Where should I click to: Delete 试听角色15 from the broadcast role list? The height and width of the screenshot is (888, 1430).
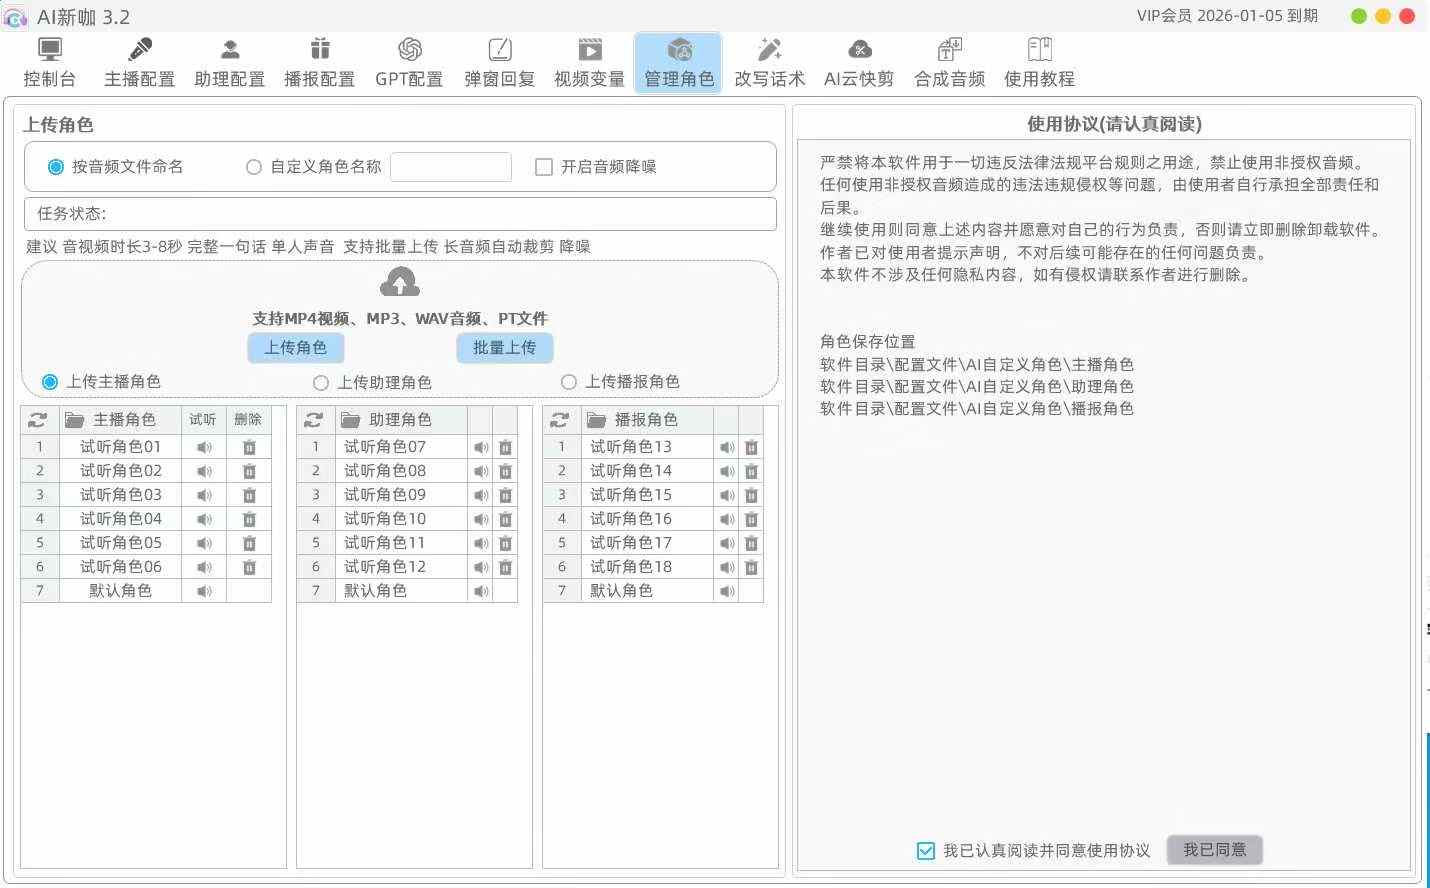tap(751, 495)
